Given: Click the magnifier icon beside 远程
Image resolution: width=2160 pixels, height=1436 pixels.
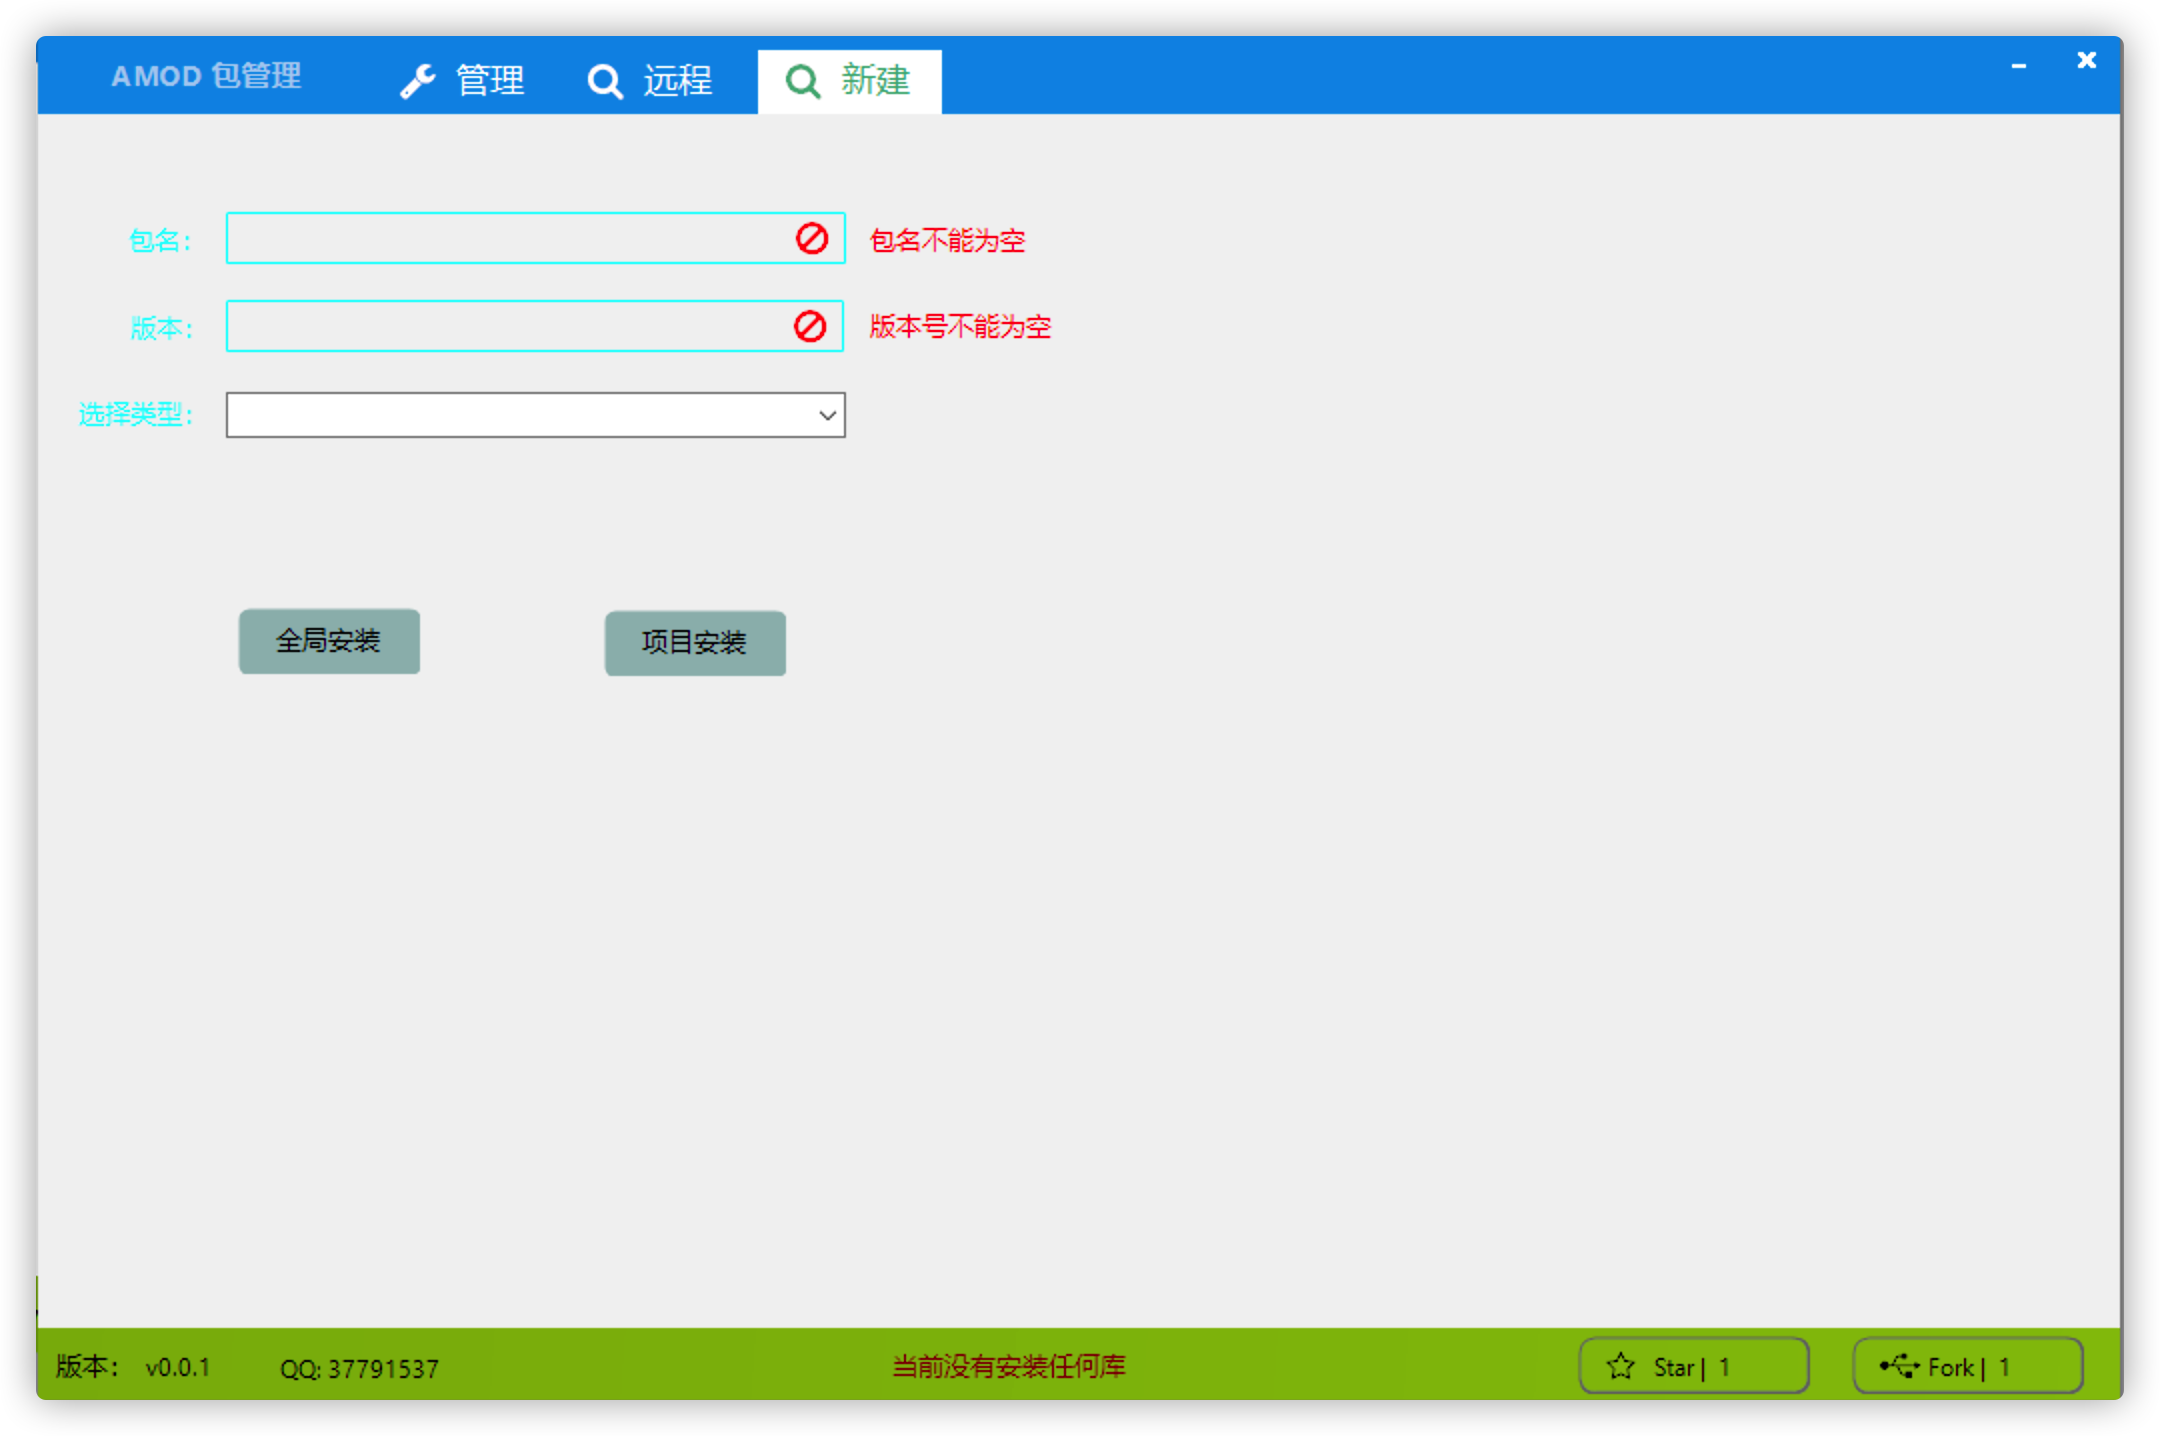Looking at the screenshot, I should coord(605,81).
